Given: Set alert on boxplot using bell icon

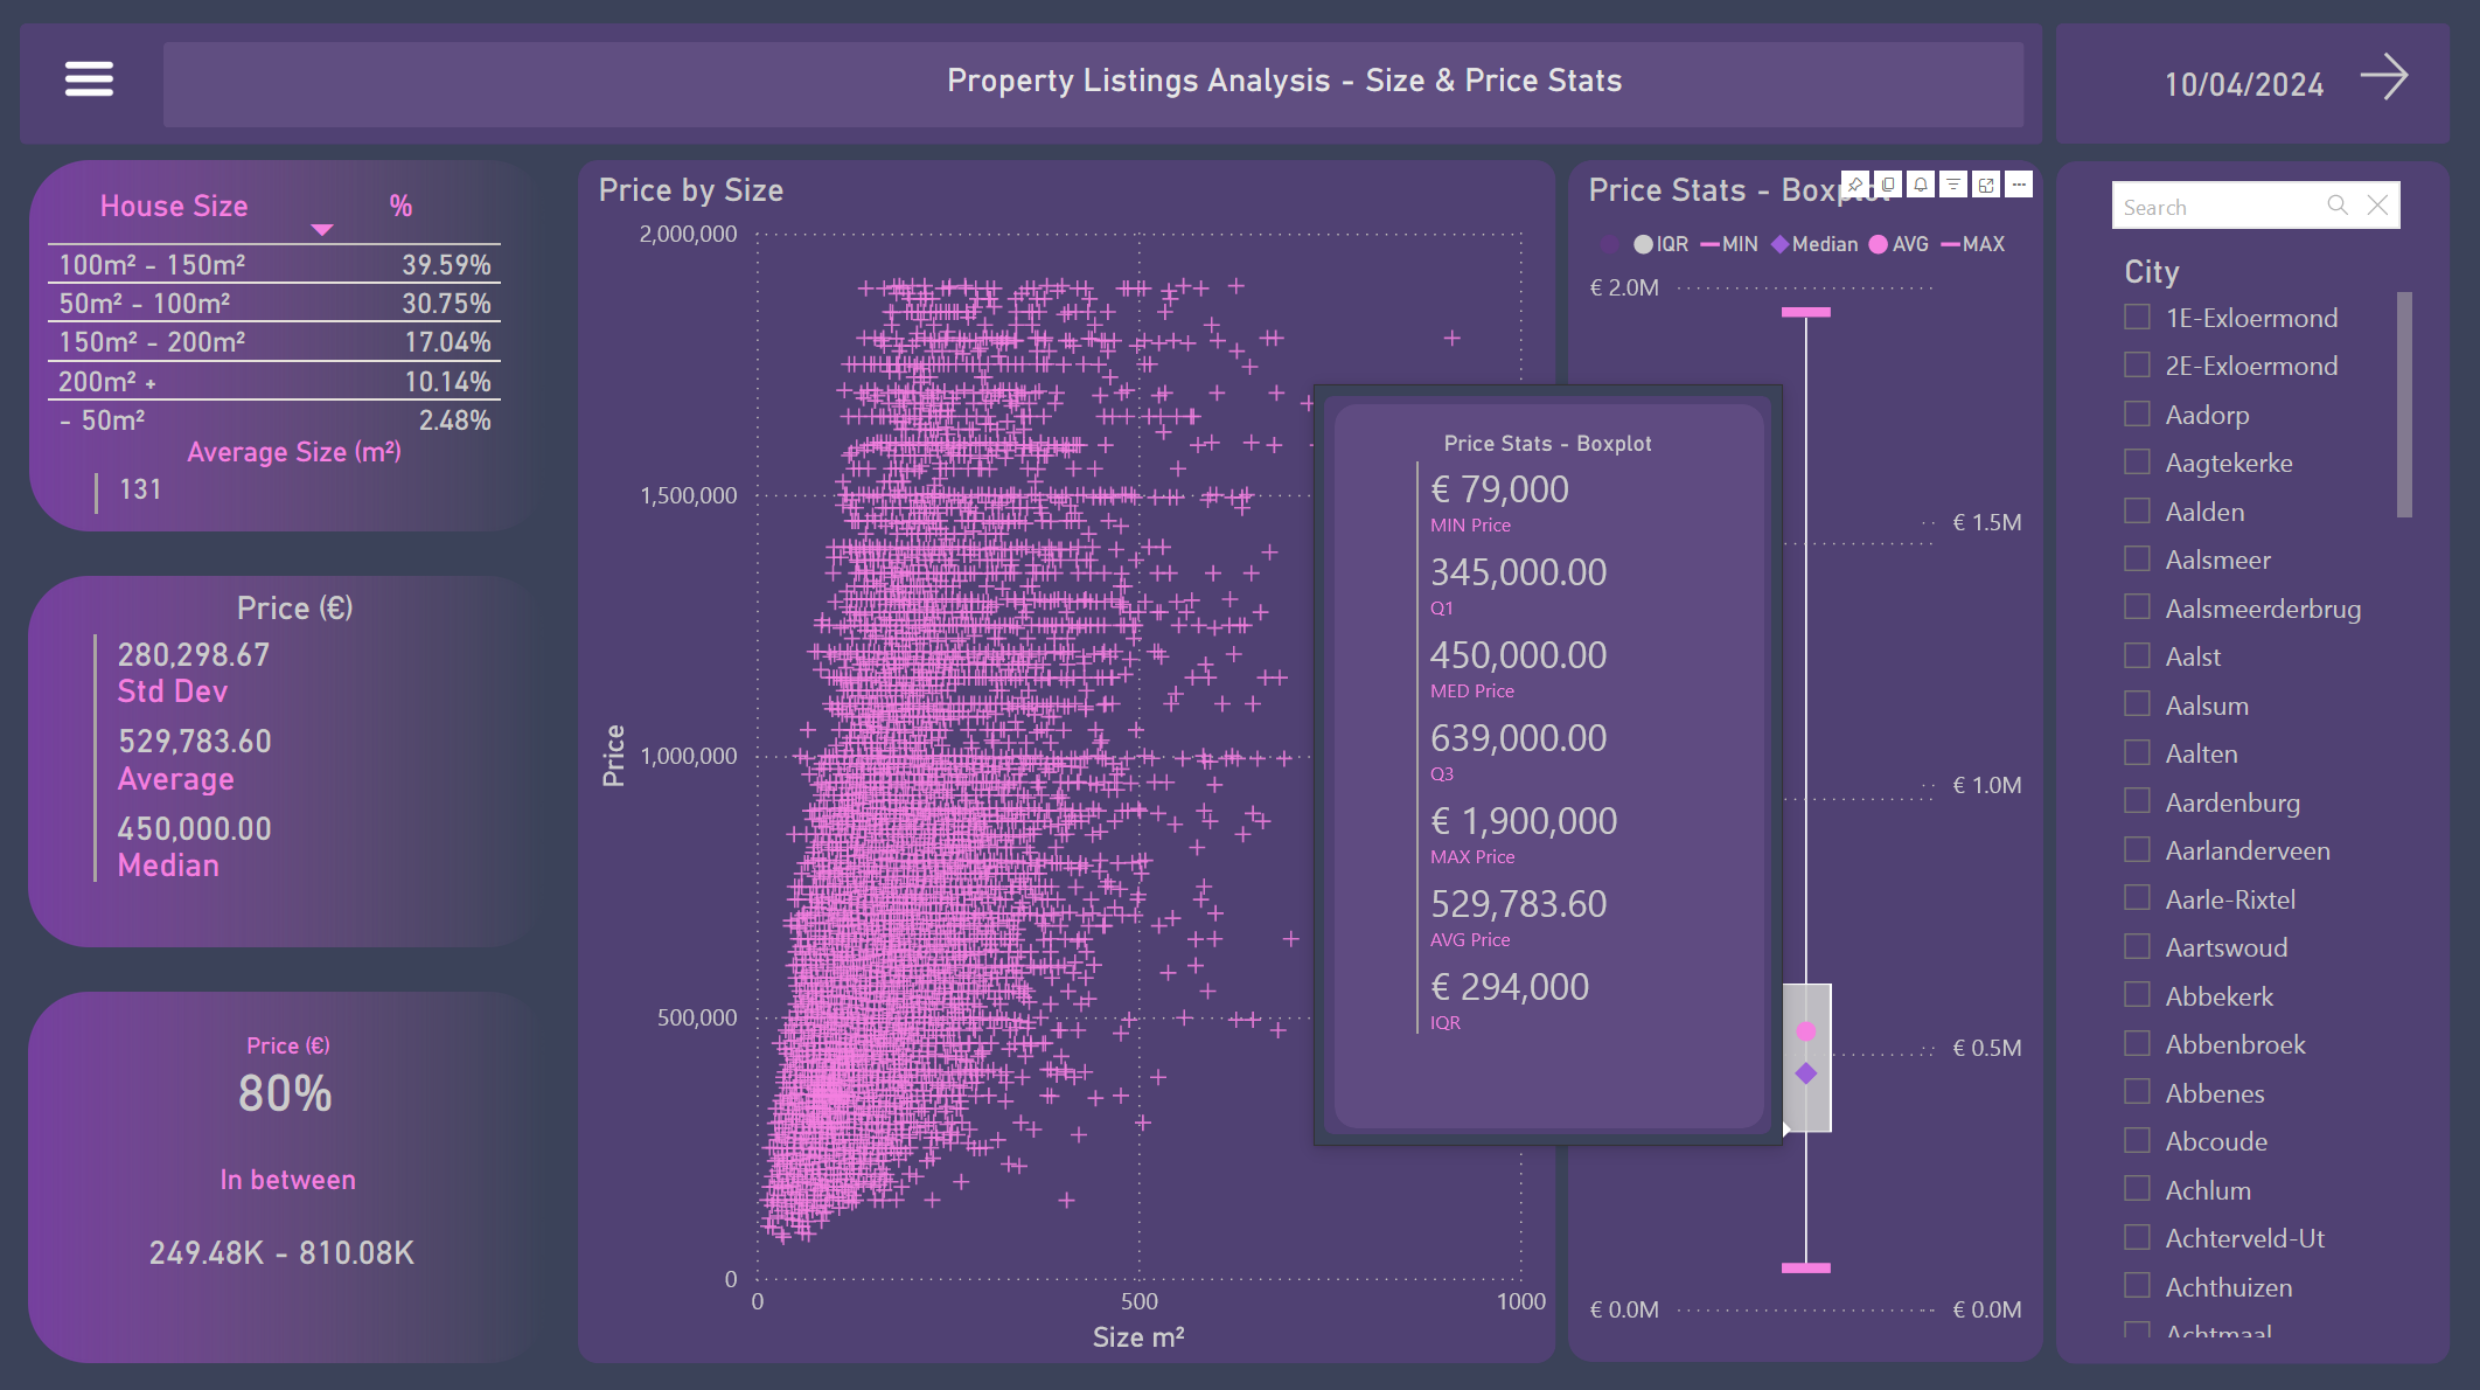Looking at the screenshot, I should pyautogui.click(x=1920, y=185).
